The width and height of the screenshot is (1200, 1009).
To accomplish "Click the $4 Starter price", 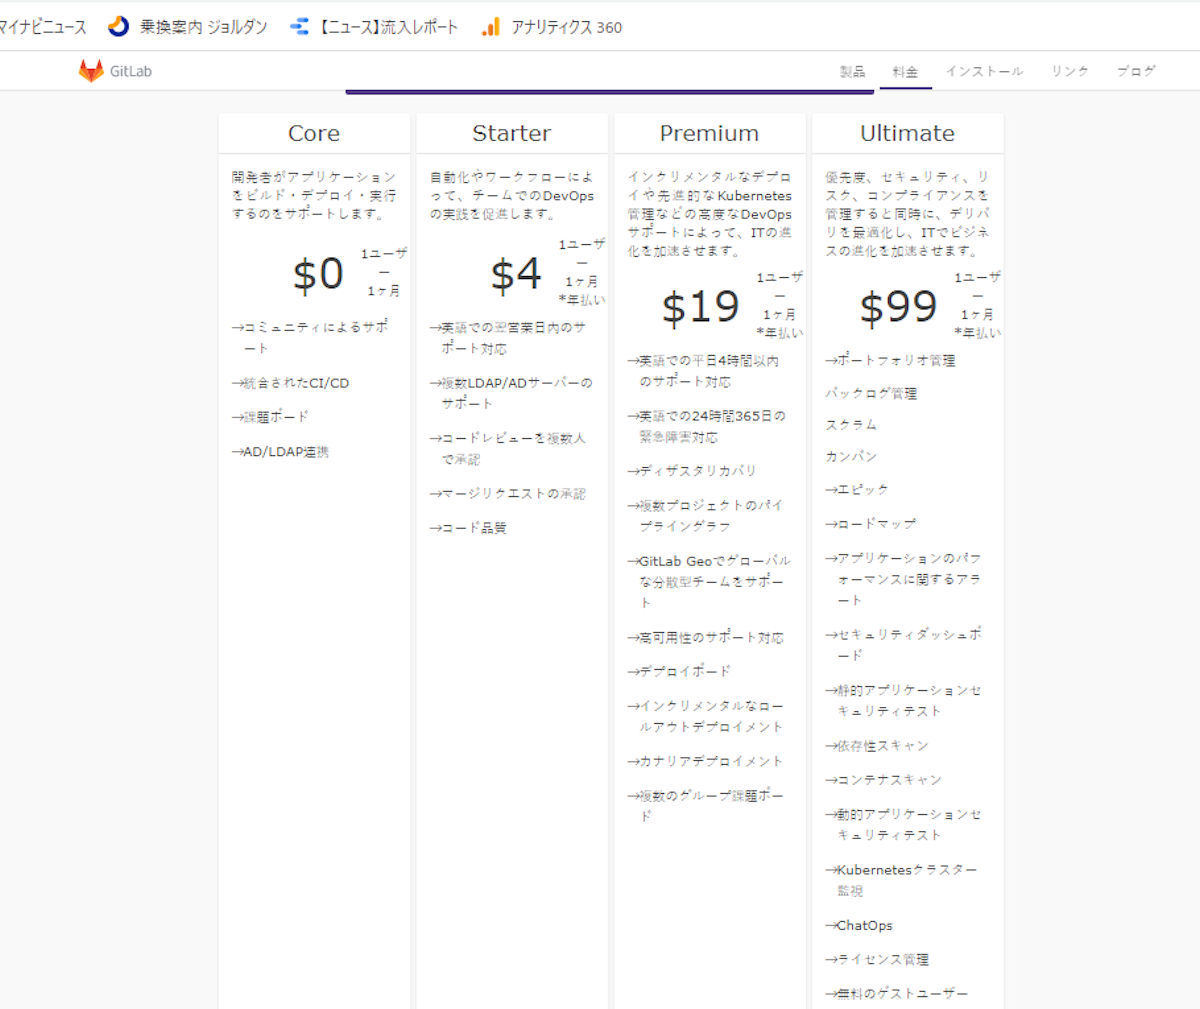I will point(516,274).
